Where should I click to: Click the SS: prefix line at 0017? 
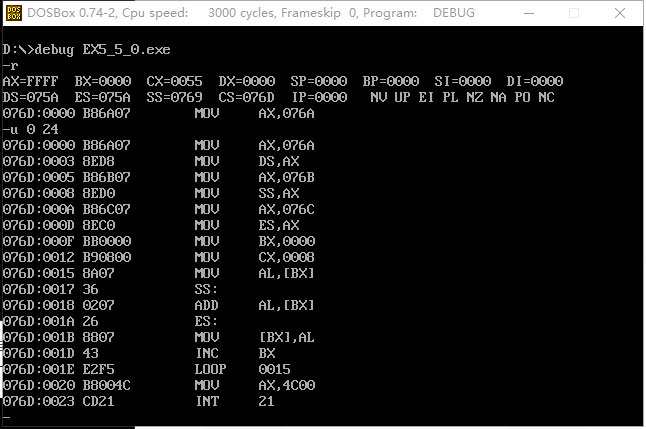pos(206,289)
